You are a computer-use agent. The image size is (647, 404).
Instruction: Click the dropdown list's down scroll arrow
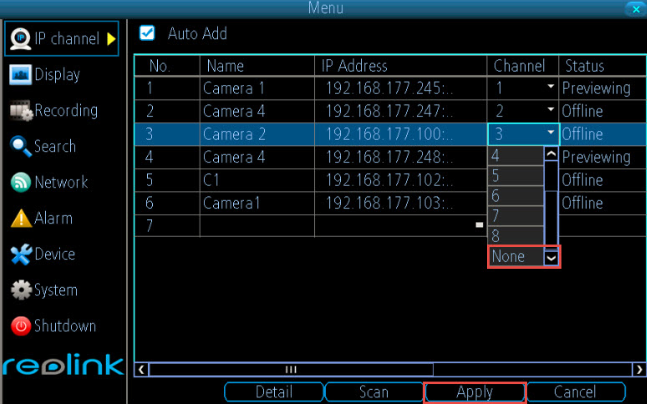pyautogui.click(x=551, y=259)
